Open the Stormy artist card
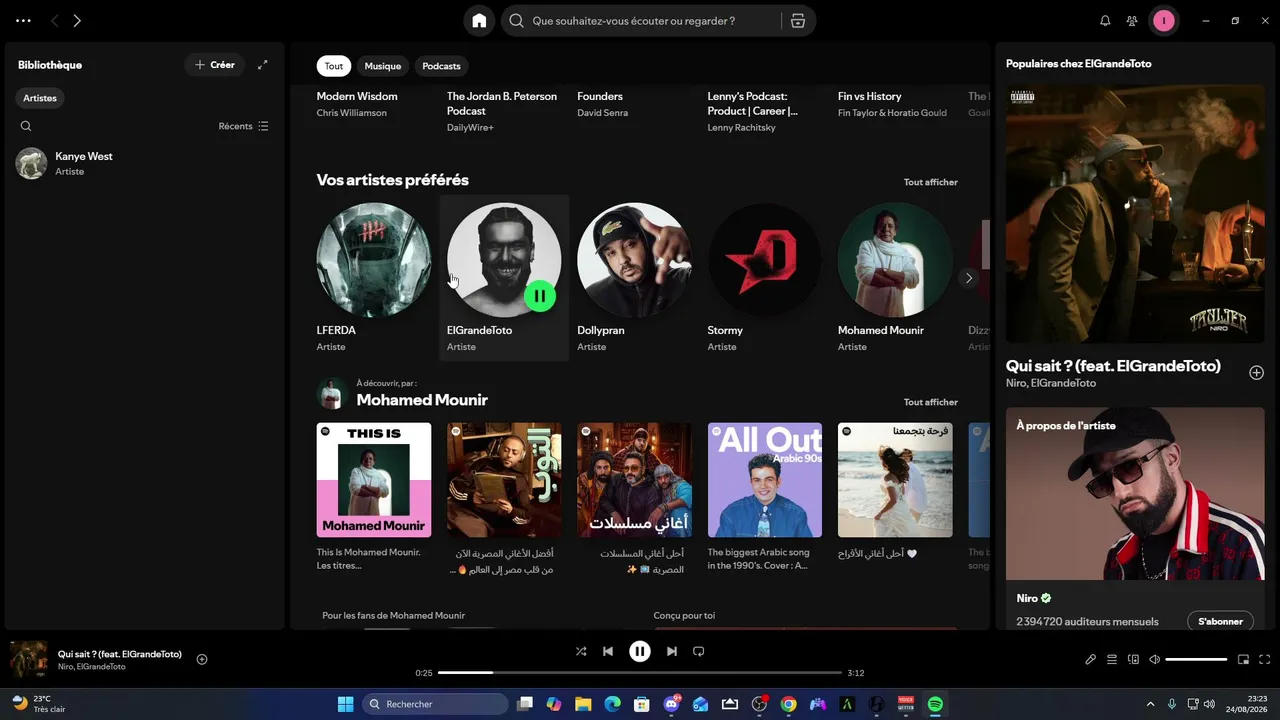The width and height of the screenshot is (1280, 720). (765, 278)
